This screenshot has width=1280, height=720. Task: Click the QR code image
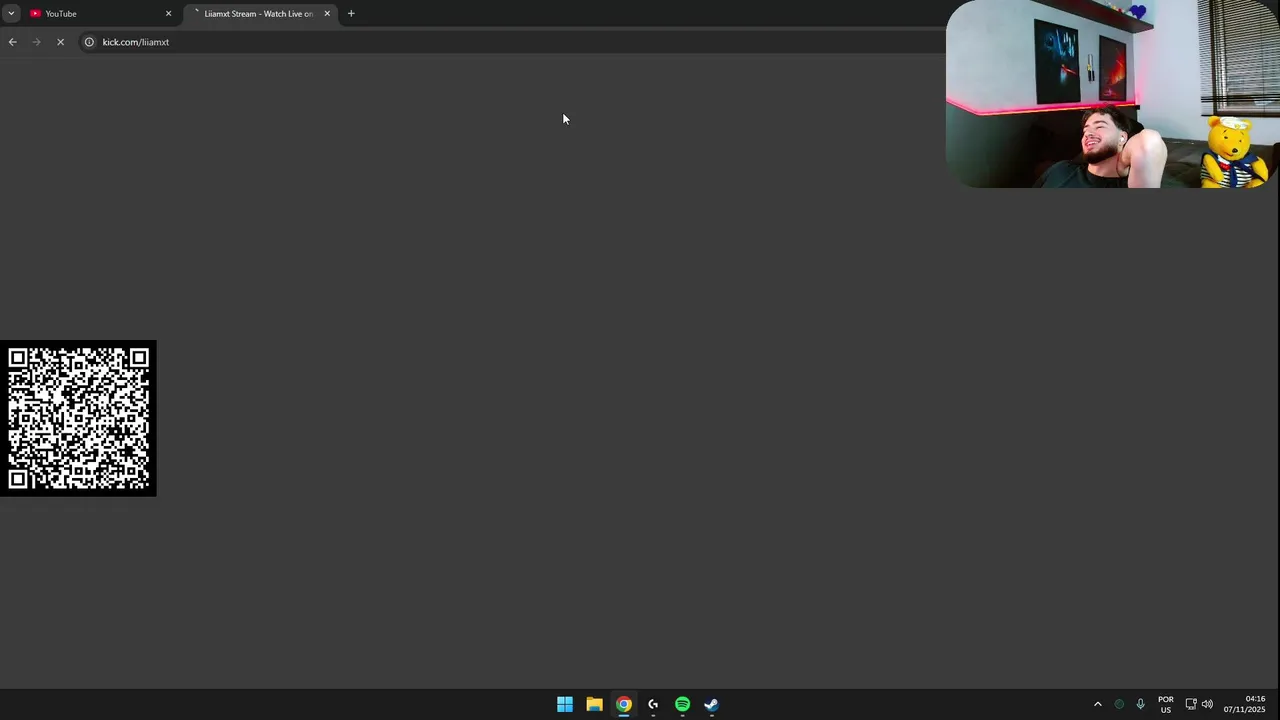(x=78, y=418)
